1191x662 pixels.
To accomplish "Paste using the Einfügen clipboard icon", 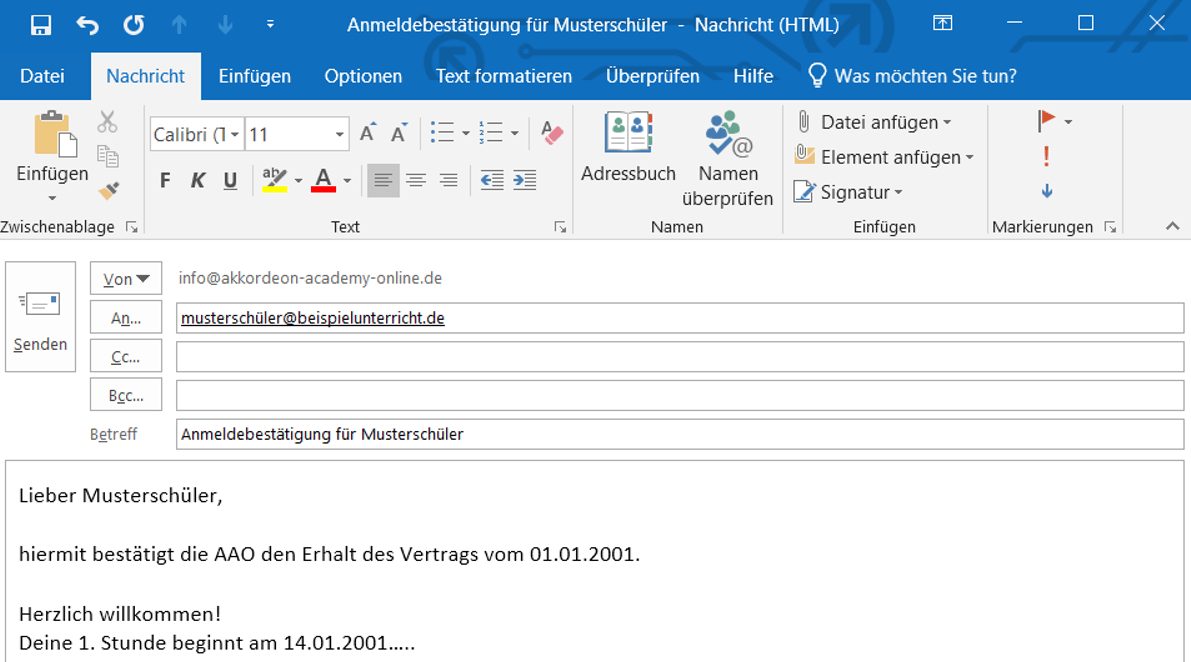I will 53,134.
